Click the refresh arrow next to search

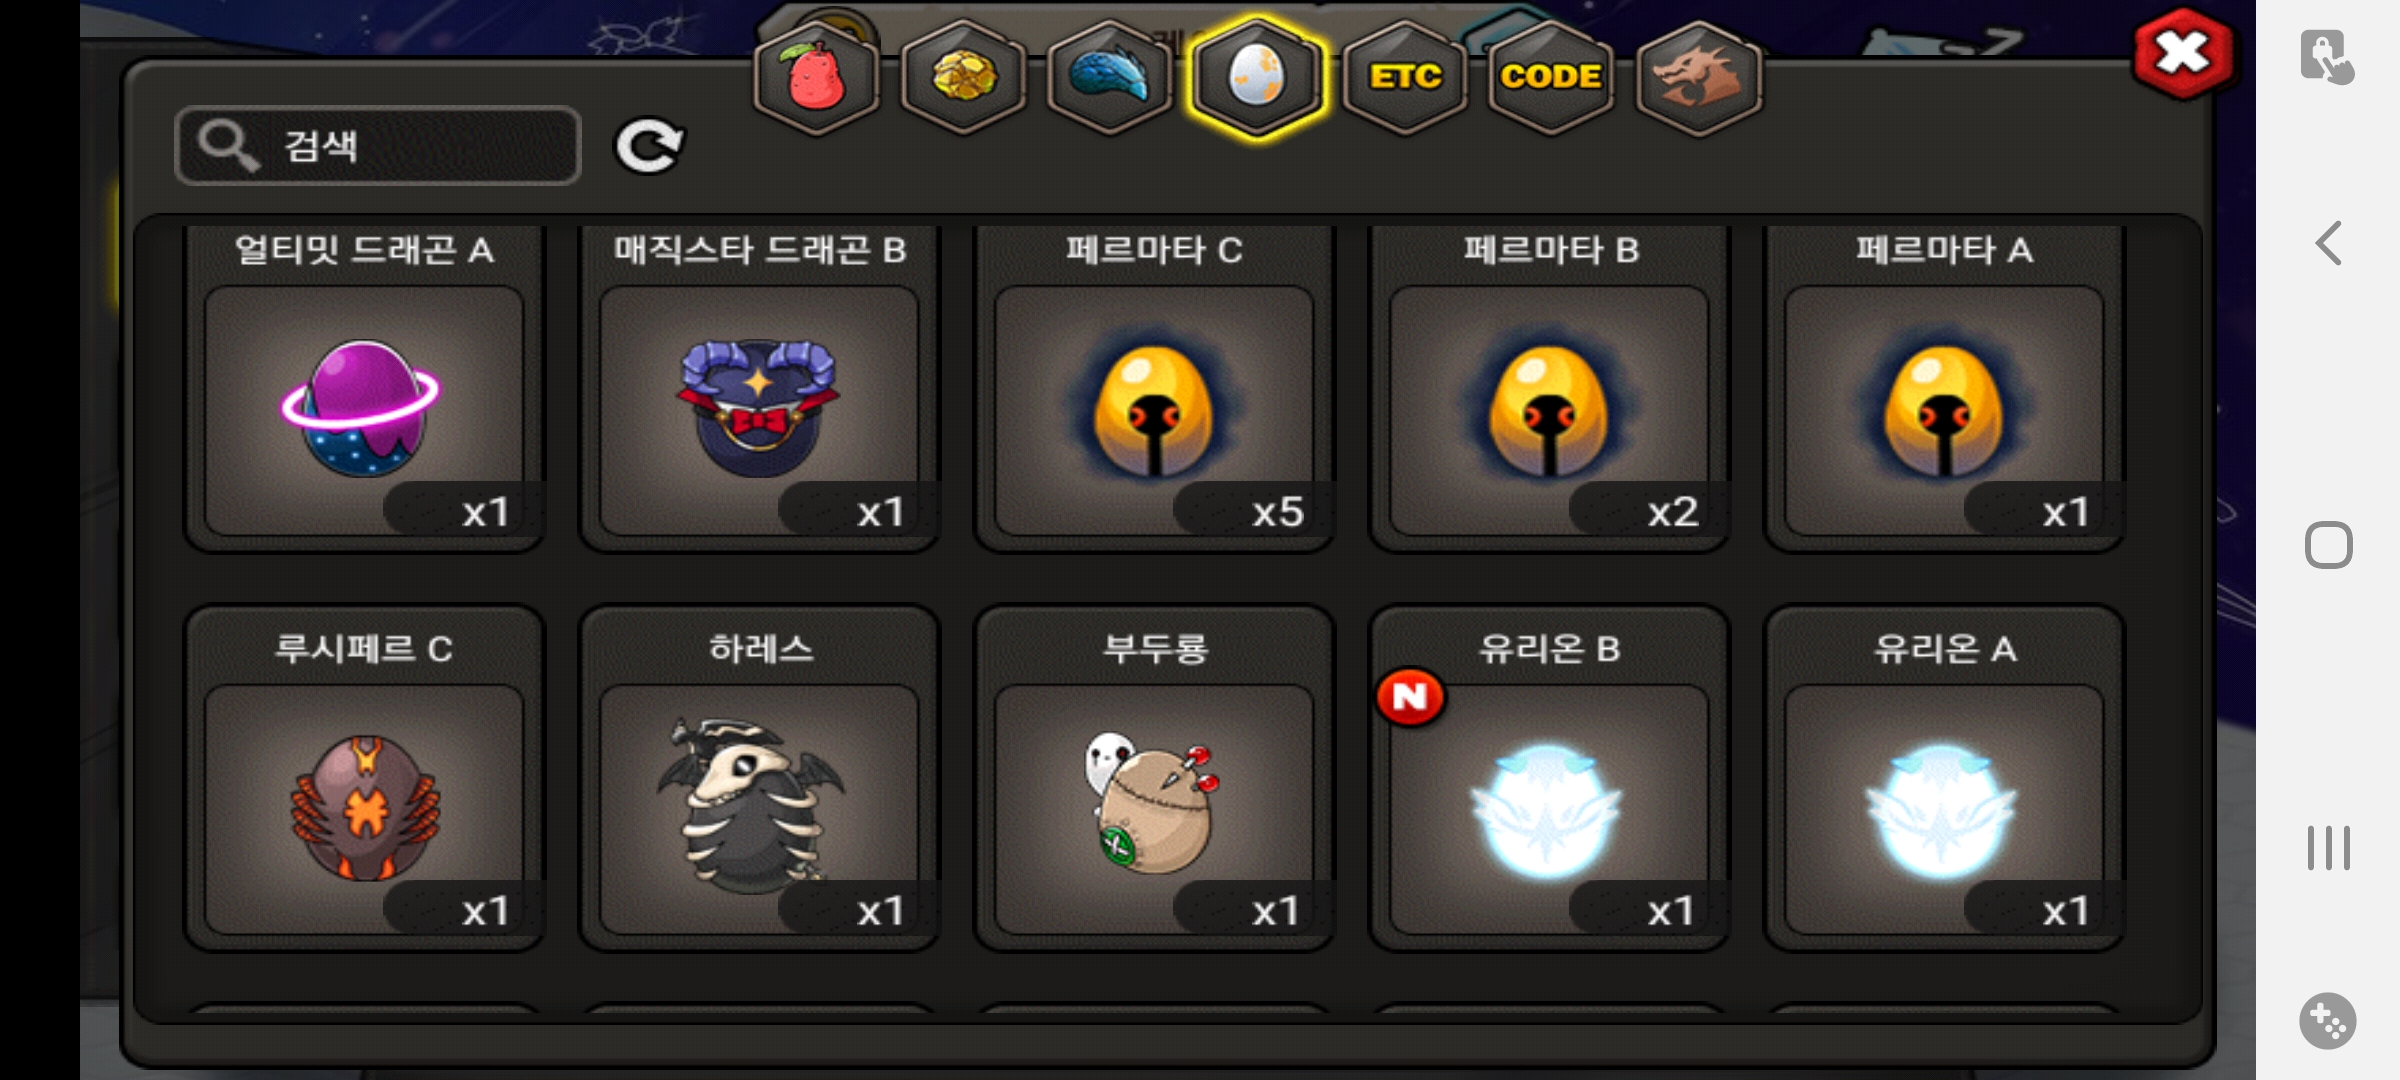(x=649, y=147)
